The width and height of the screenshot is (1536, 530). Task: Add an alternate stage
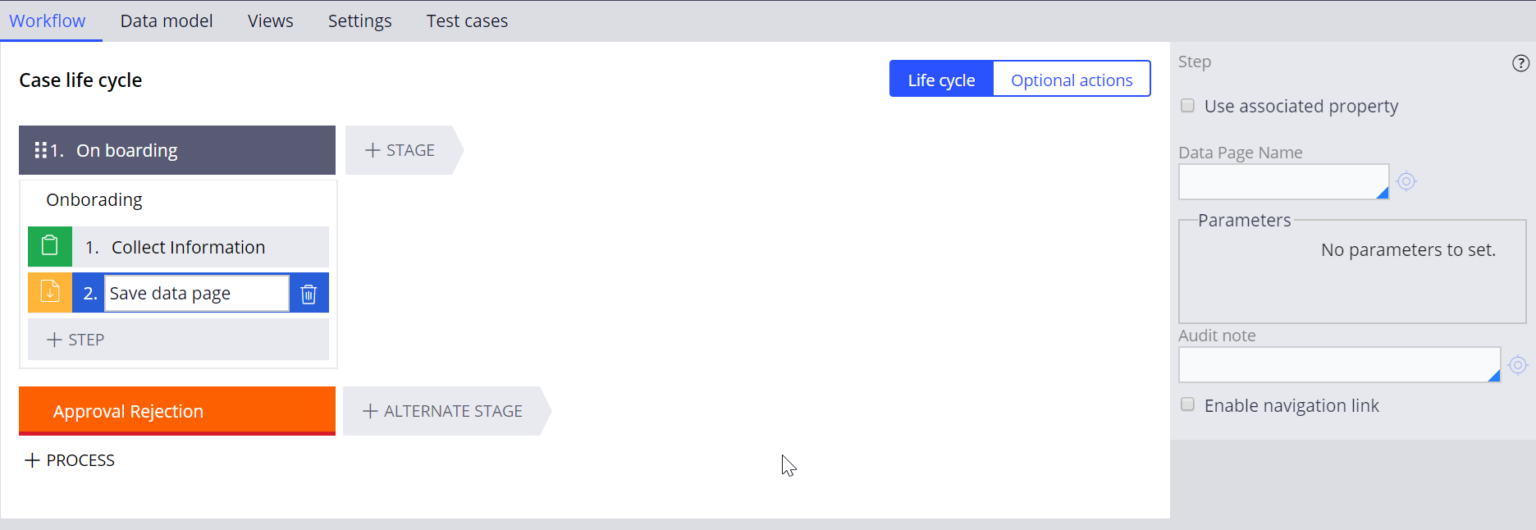[x=442, y=411]
